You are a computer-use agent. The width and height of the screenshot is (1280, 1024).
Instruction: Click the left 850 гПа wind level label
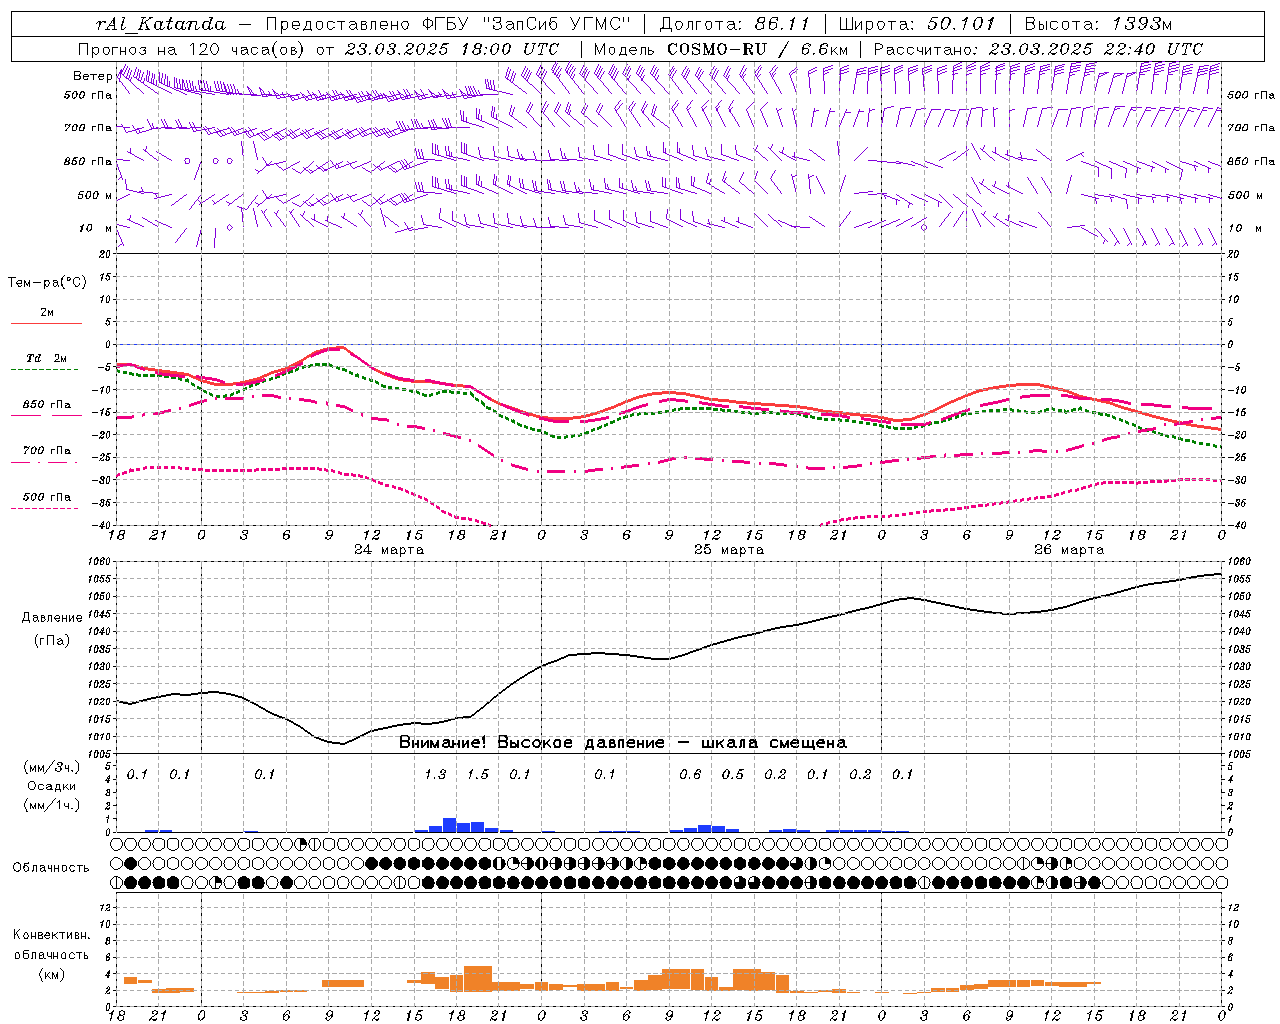(88, 161)
